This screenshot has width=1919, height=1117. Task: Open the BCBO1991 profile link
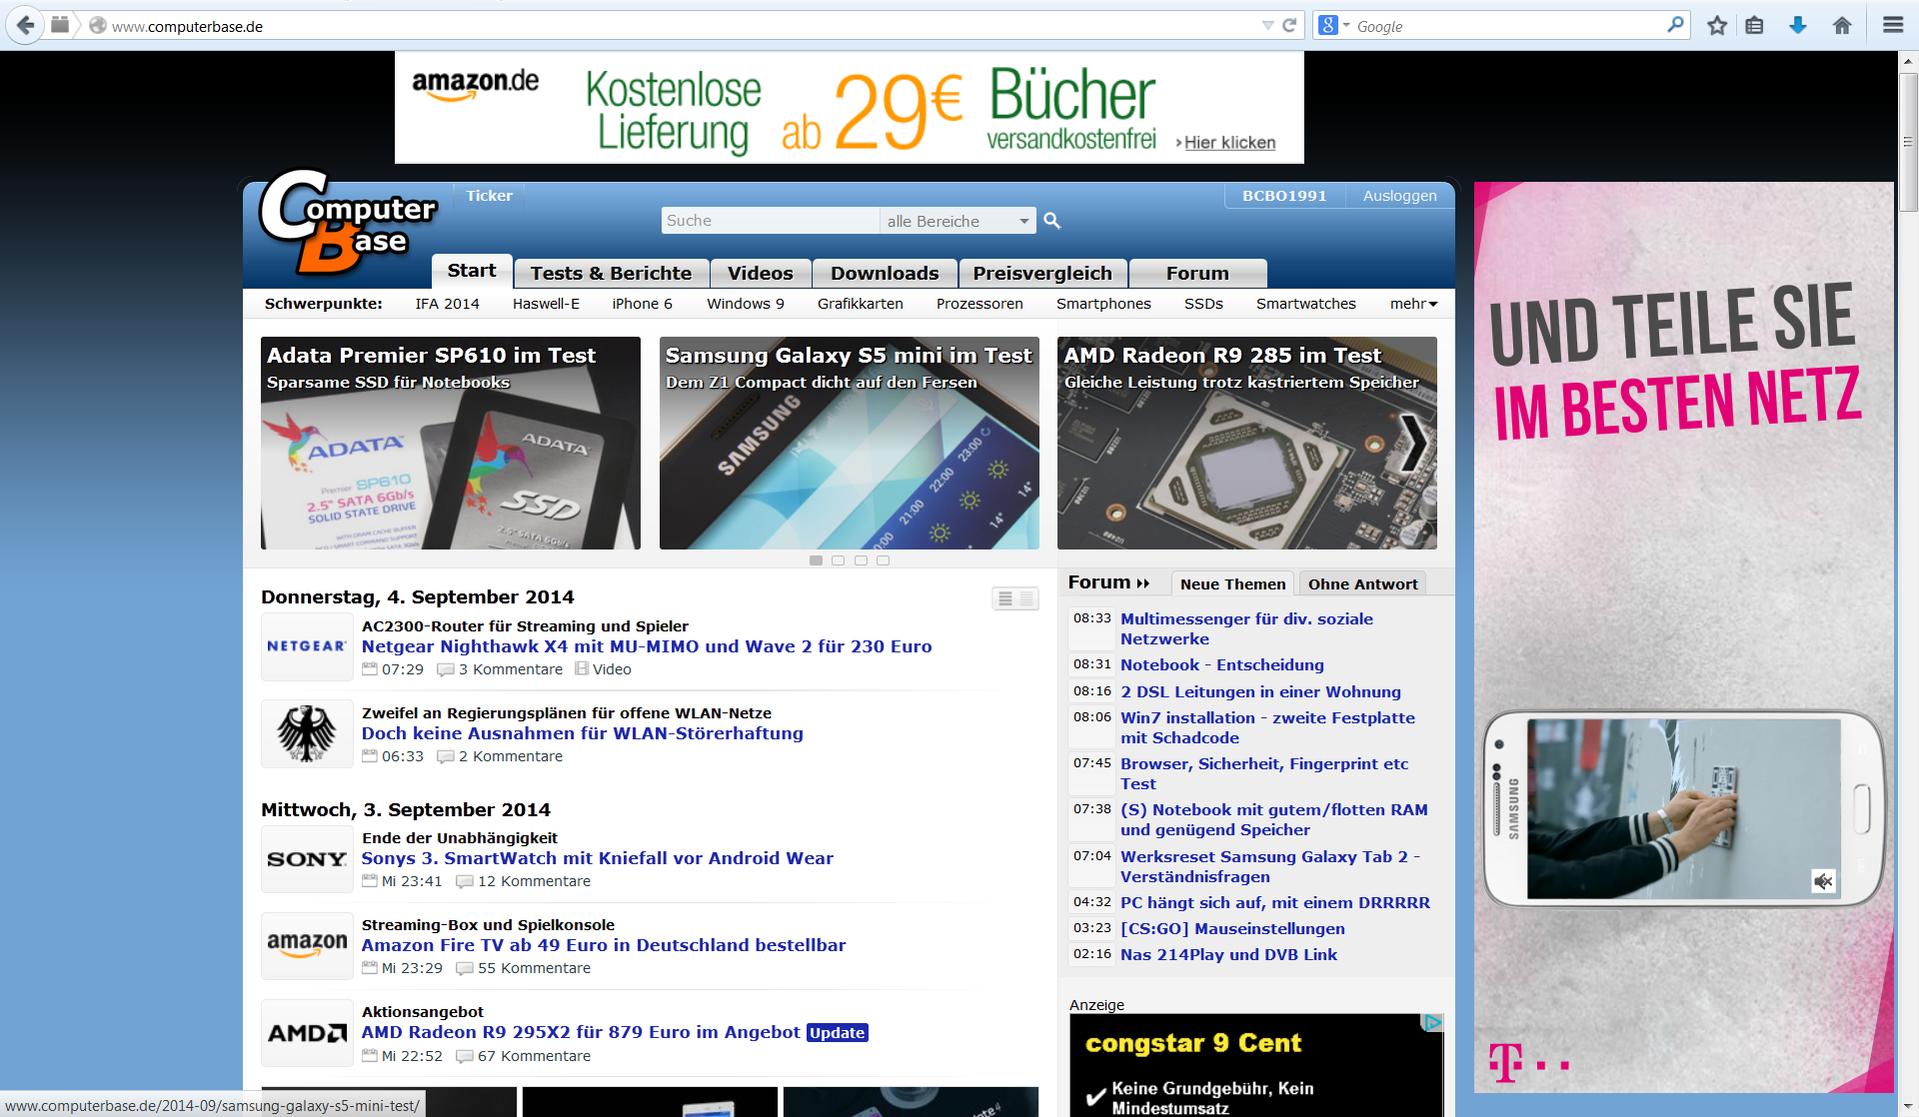pos(1284,196)
